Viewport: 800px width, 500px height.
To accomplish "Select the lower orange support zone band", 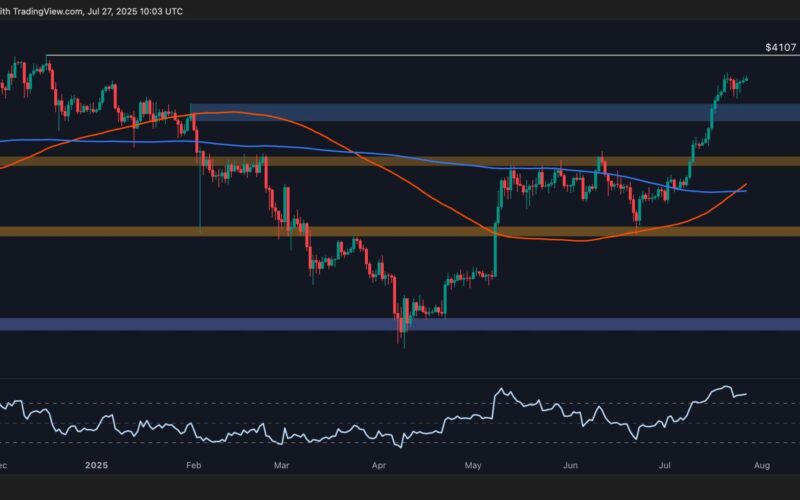I will coord(300,232).
